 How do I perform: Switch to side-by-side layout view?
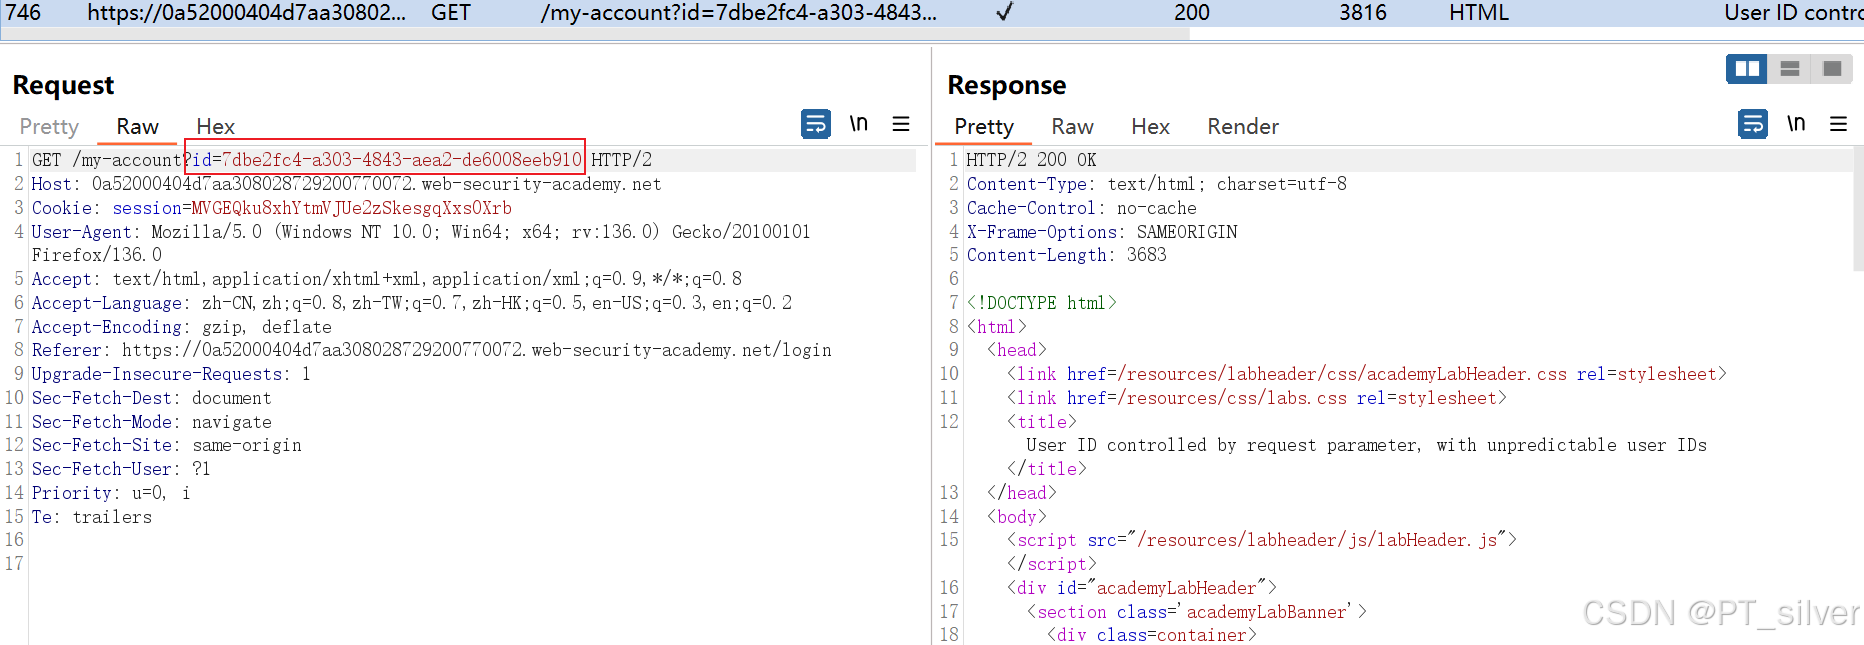[x=1747, y=69]
